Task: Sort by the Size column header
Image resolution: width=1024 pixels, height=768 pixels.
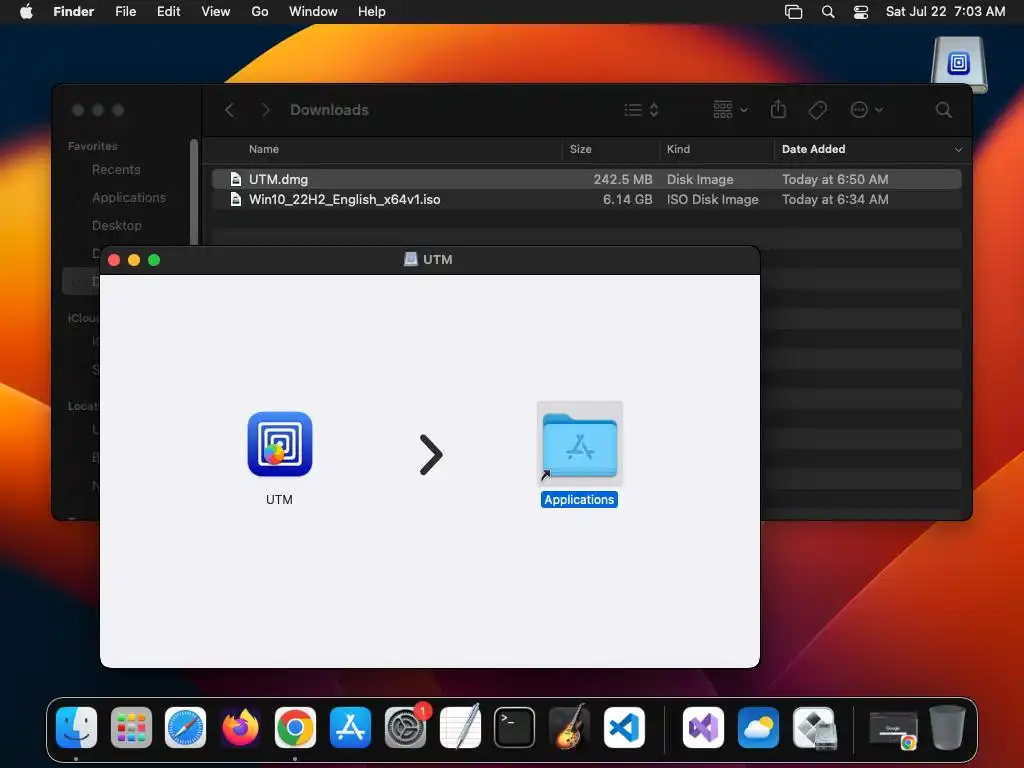Action: click(x=580, y=149)
